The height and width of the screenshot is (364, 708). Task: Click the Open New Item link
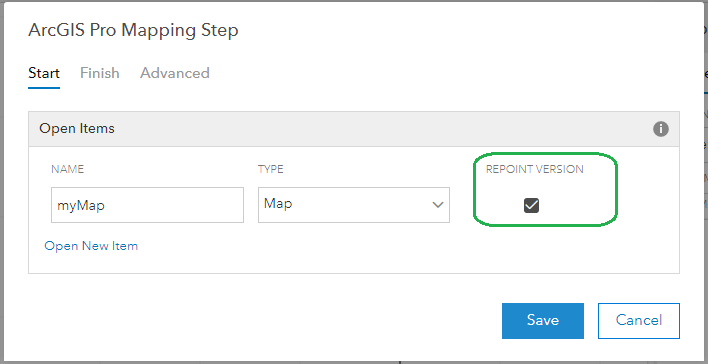pos(91,246)
